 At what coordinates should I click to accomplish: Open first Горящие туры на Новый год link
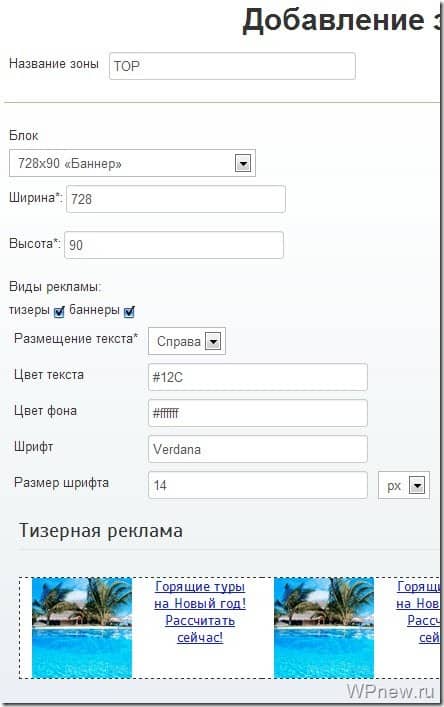click(x=200, y=612)
